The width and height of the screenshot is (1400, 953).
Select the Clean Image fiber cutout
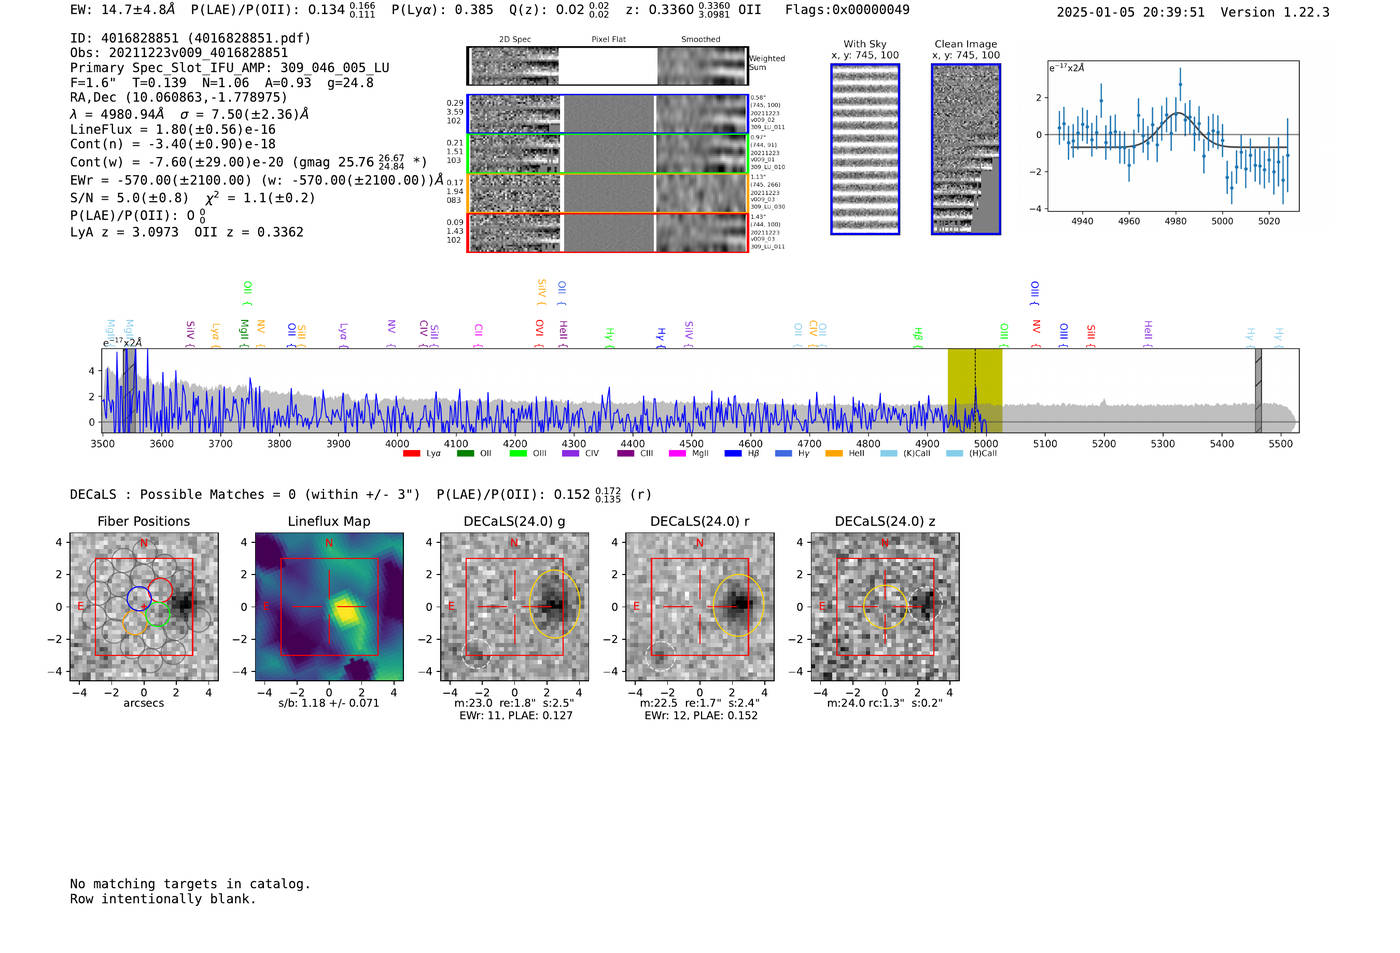tap(966, 149)
